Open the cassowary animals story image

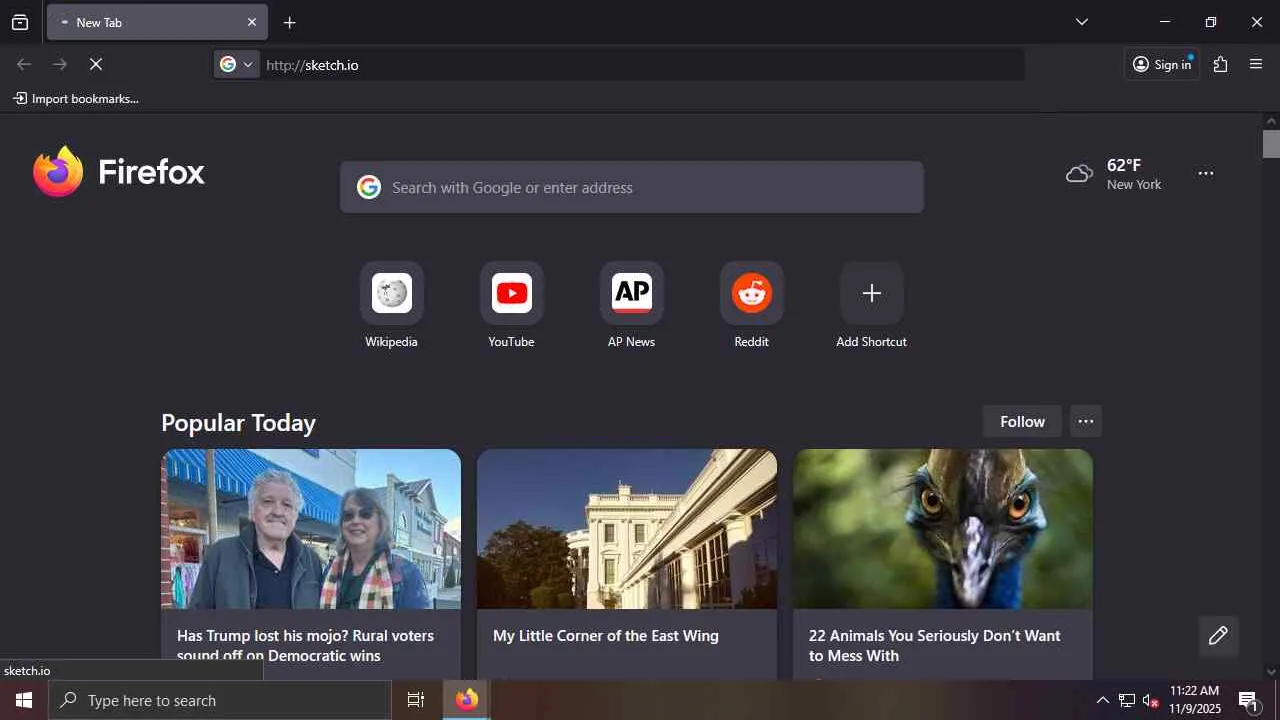click(943, 529)
